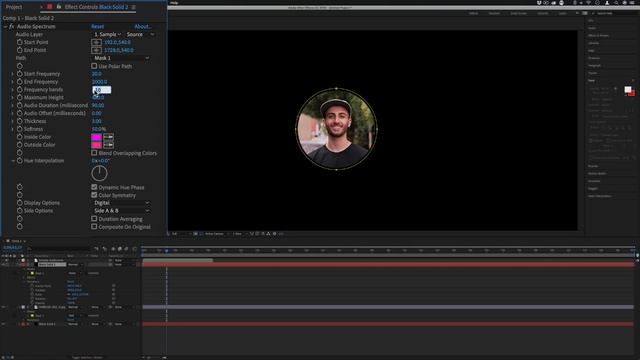Image resolution: width=640 pixels, height=360 pixels.
Task: Toggle stopwatch for End Frequency
Action: coord(20,82)
